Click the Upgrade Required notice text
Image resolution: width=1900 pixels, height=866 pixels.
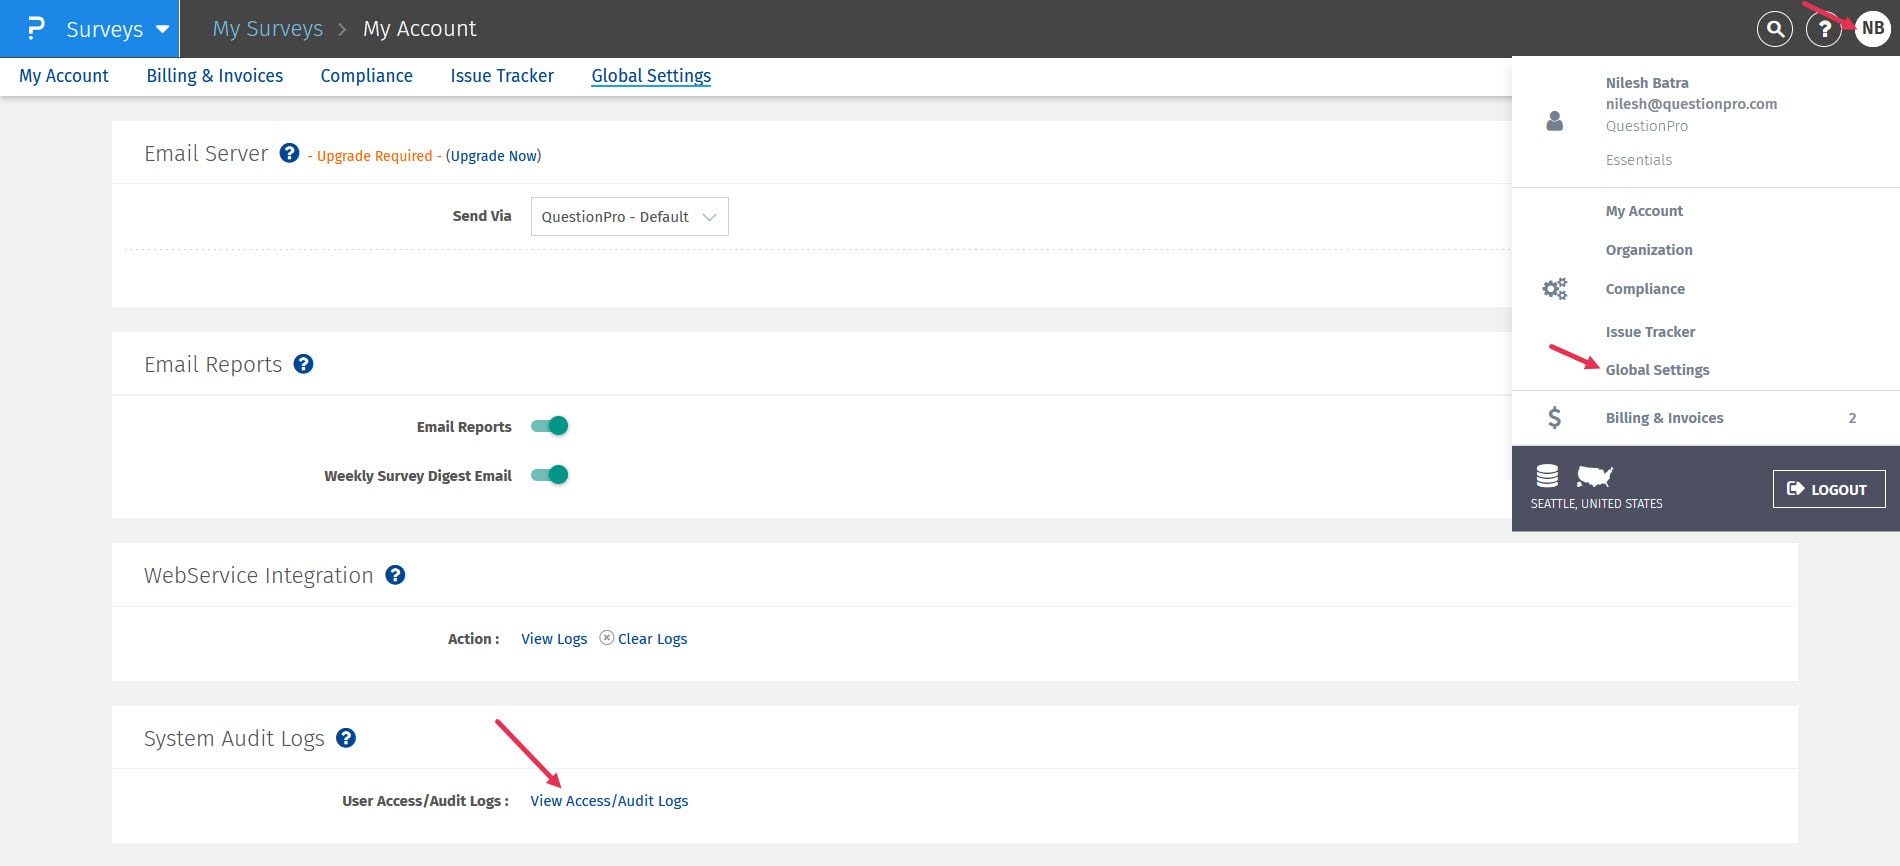point(375,156)
